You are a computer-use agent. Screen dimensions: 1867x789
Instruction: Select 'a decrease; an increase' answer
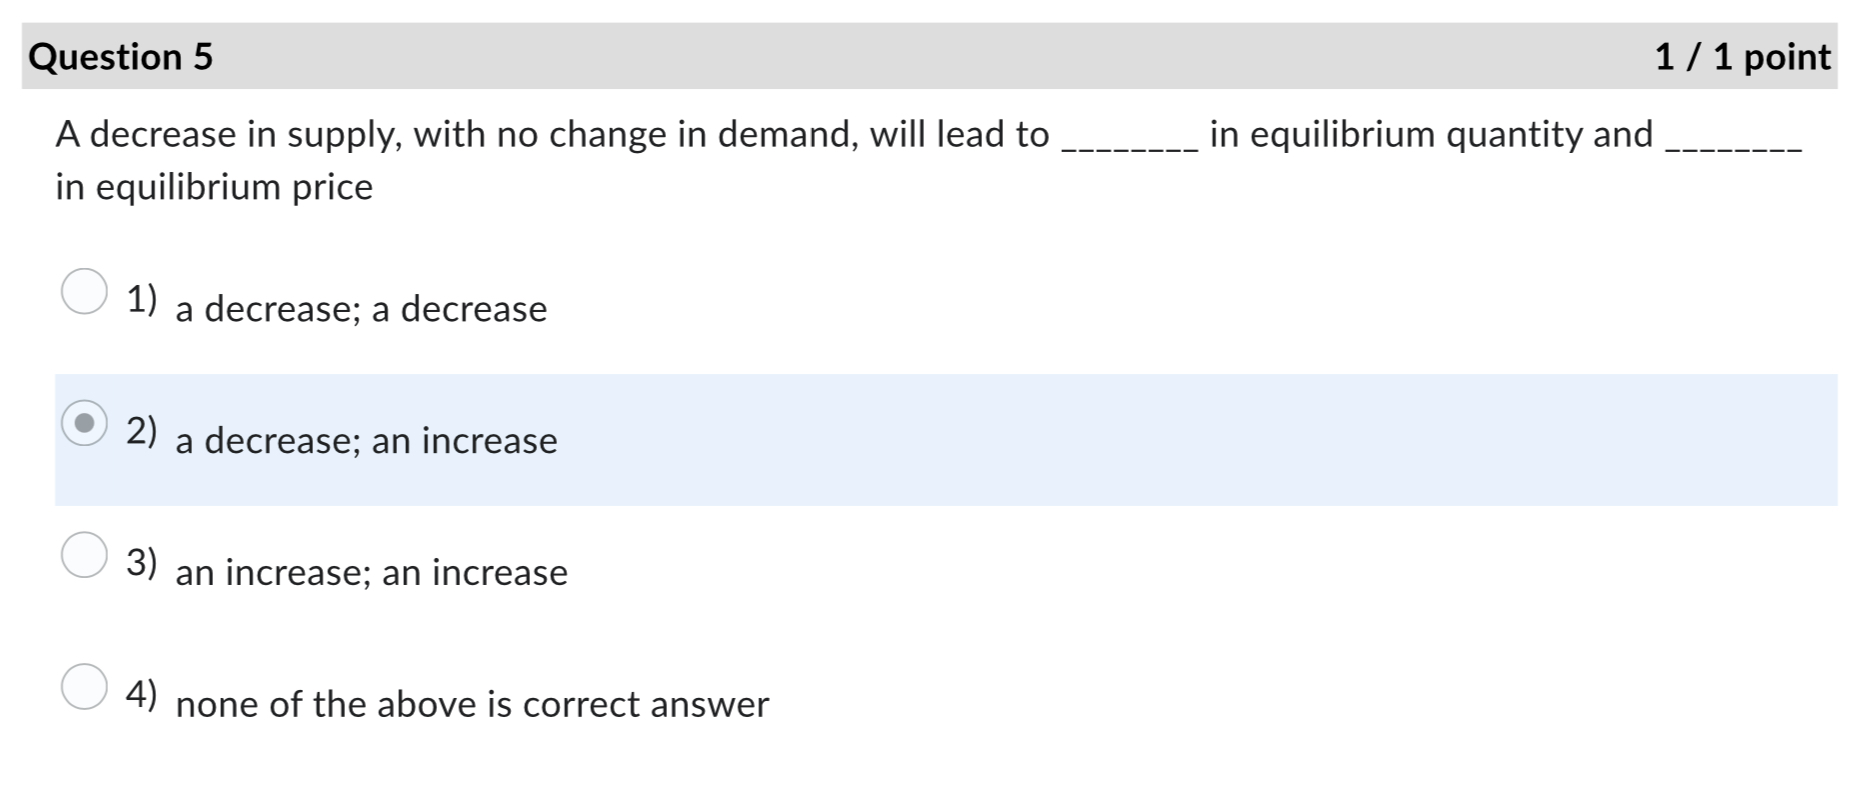(x=366, y=442)
